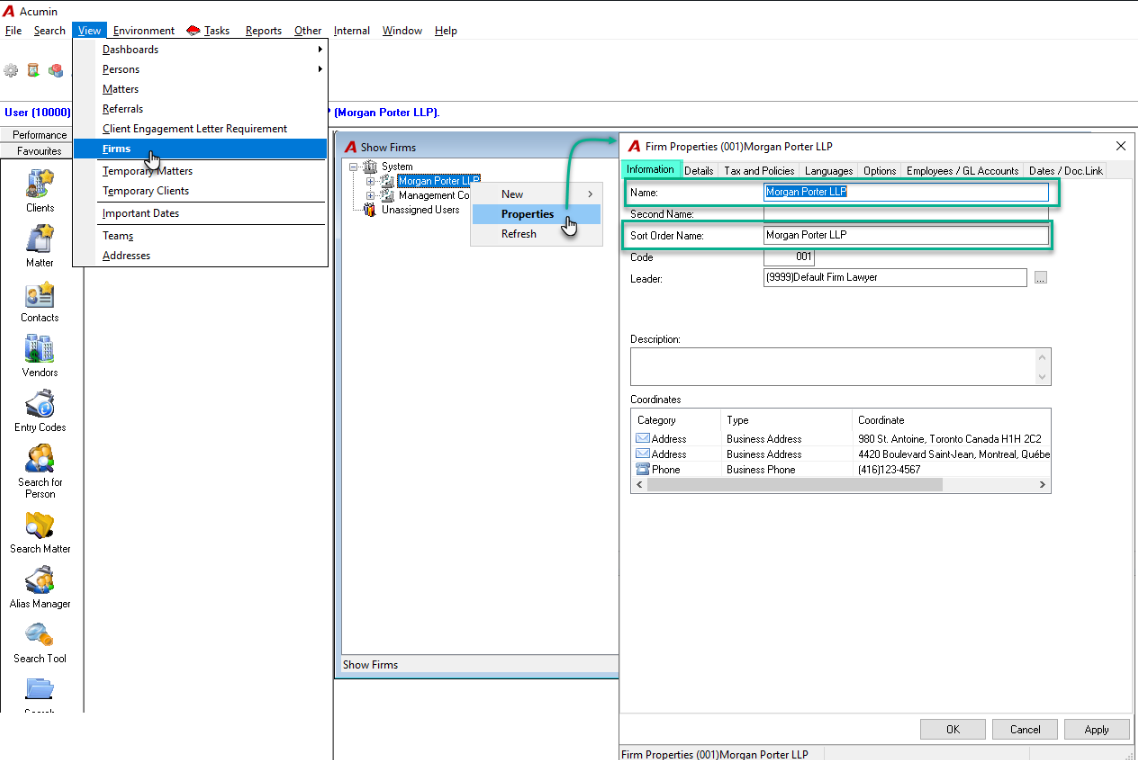Switch to the Details tab

[x=699, y=171]
